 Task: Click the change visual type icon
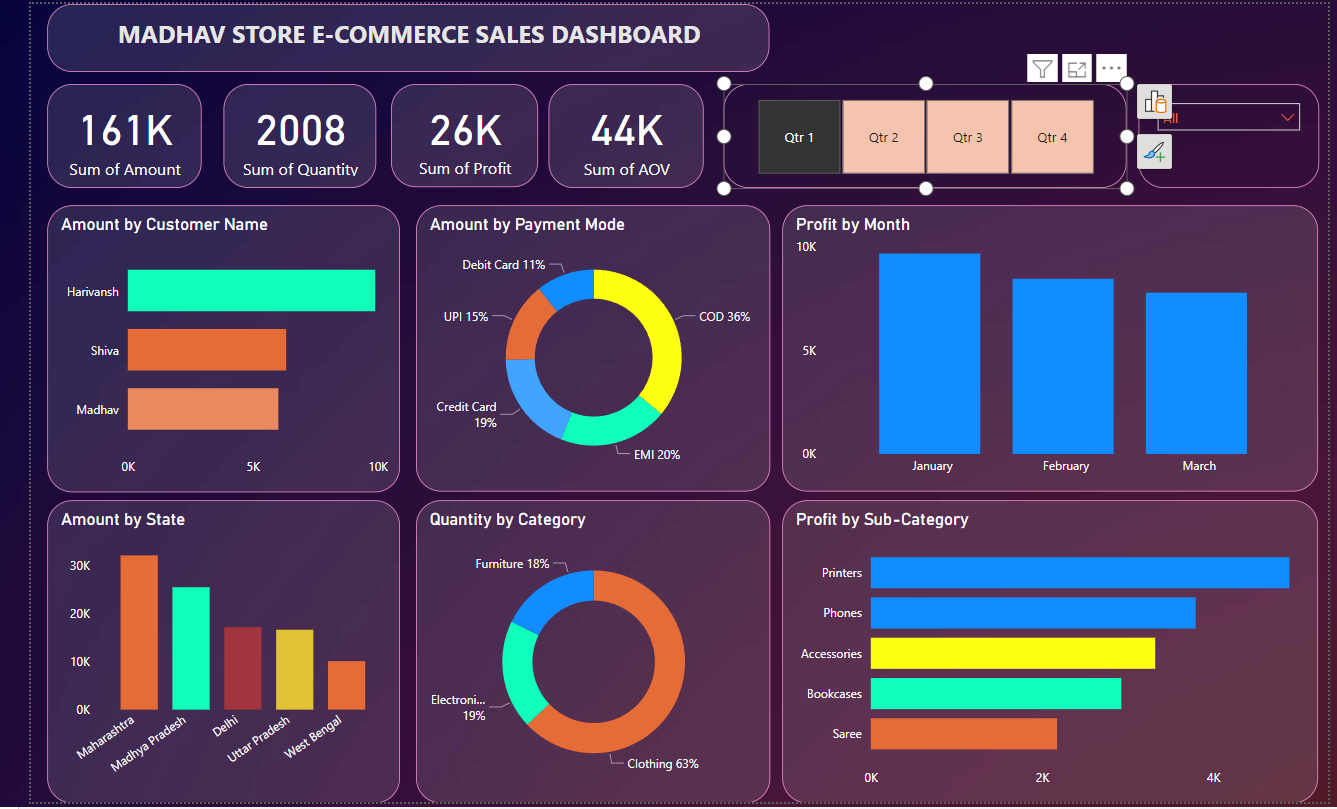1154,102
